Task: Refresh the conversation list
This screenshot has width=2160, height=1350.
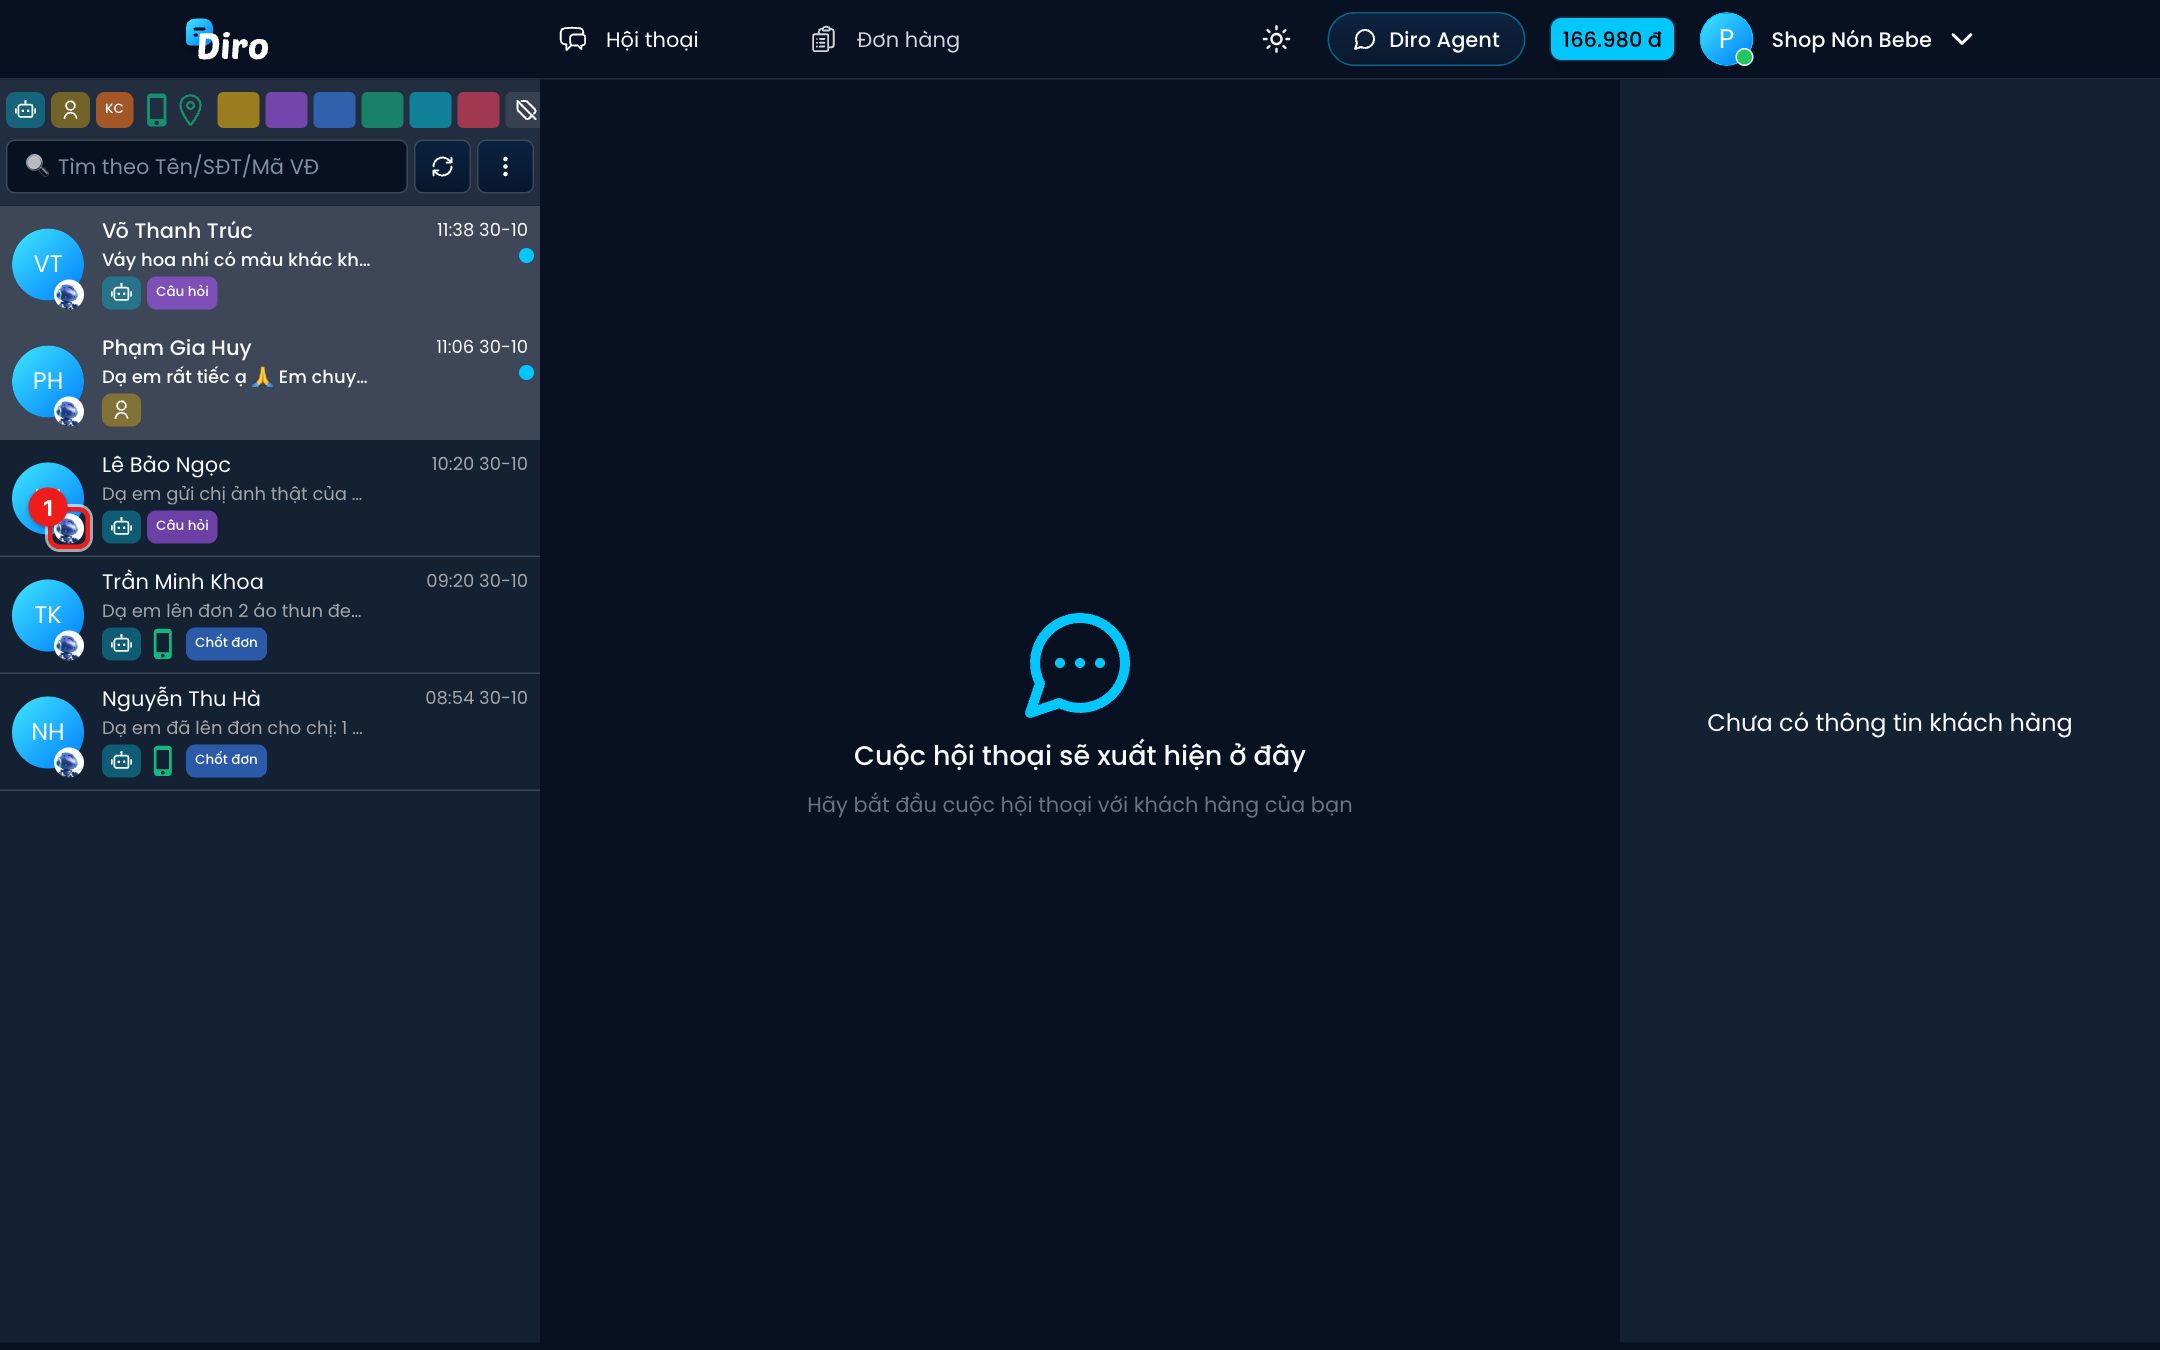Action: [442, 166]
